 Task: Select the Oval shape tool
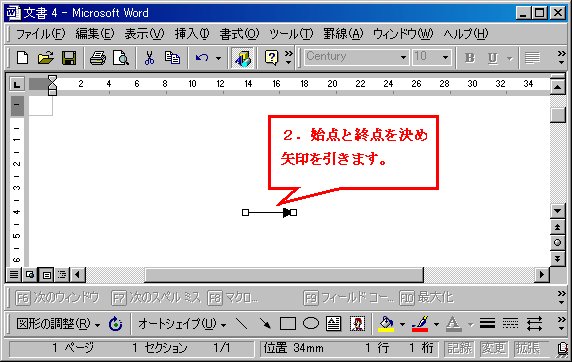click(x=311, y=323)
